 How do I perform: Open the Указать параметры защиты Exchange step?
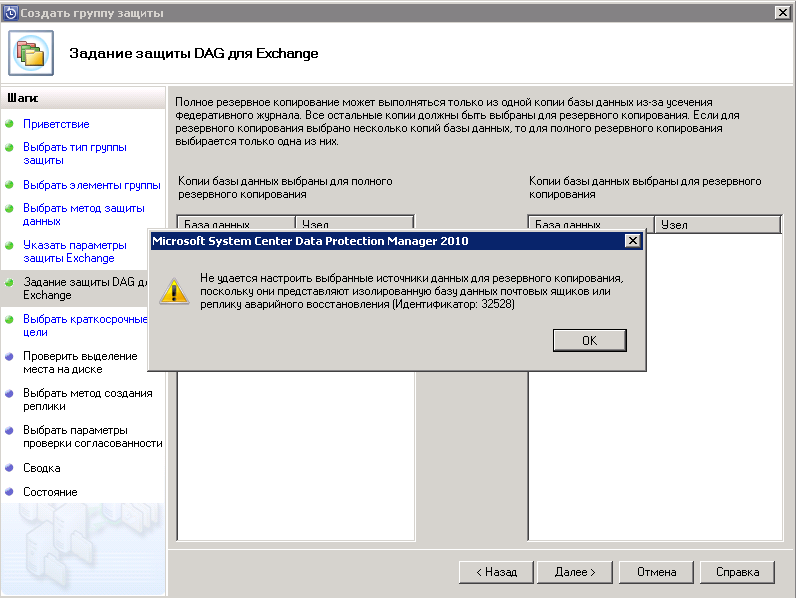[x=75, y=251]
